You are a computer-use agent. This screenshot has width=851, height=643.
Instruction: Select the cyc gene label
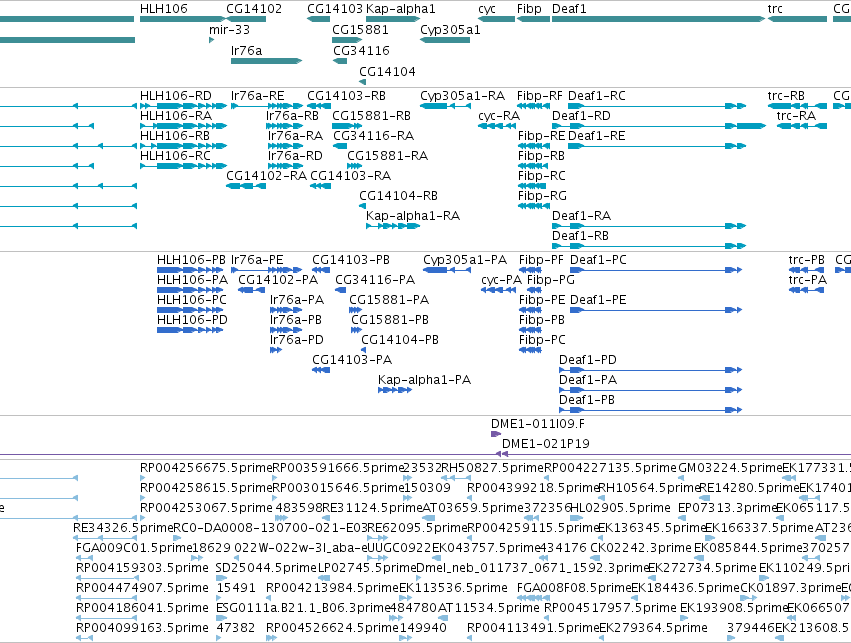(487, 9)
